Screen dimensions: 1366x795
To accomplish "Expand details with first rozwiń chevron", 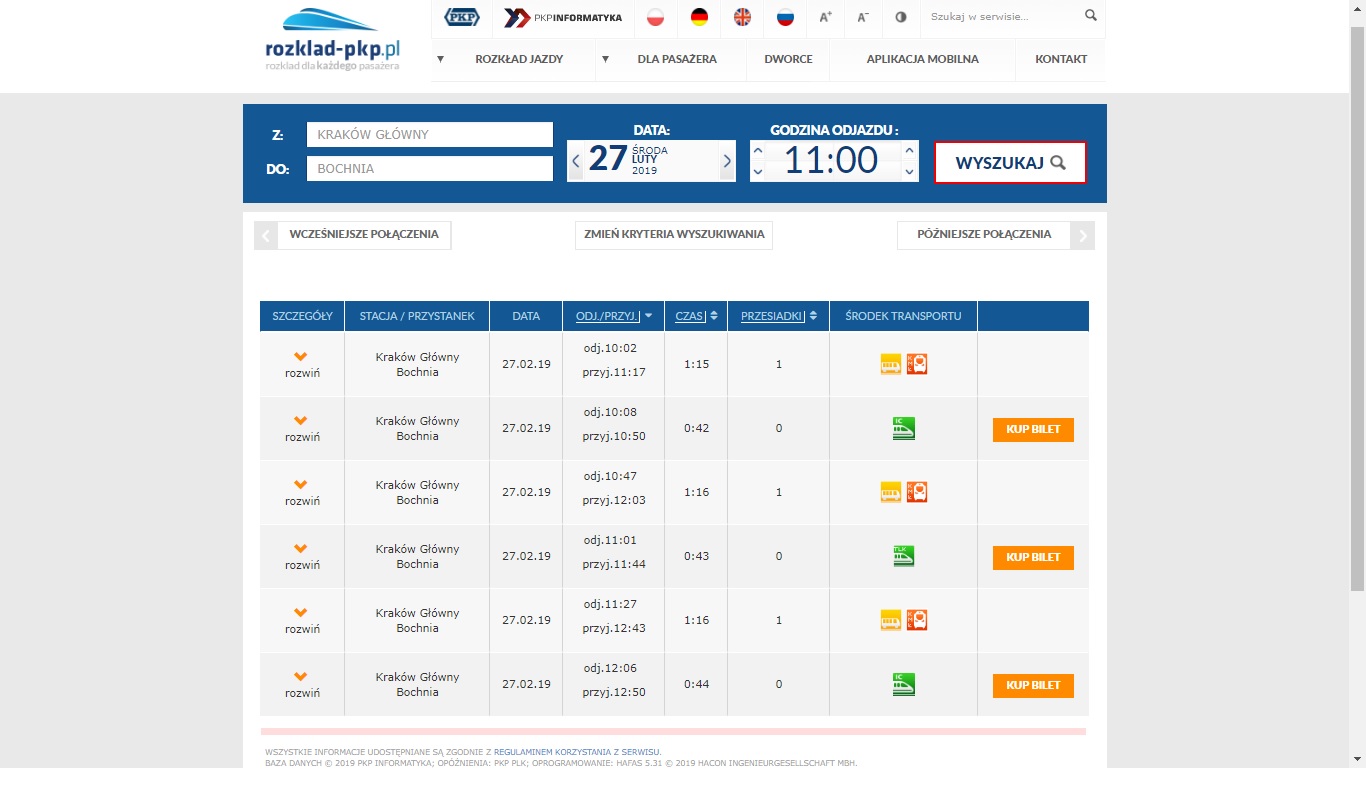I will (x=301, y=358).
